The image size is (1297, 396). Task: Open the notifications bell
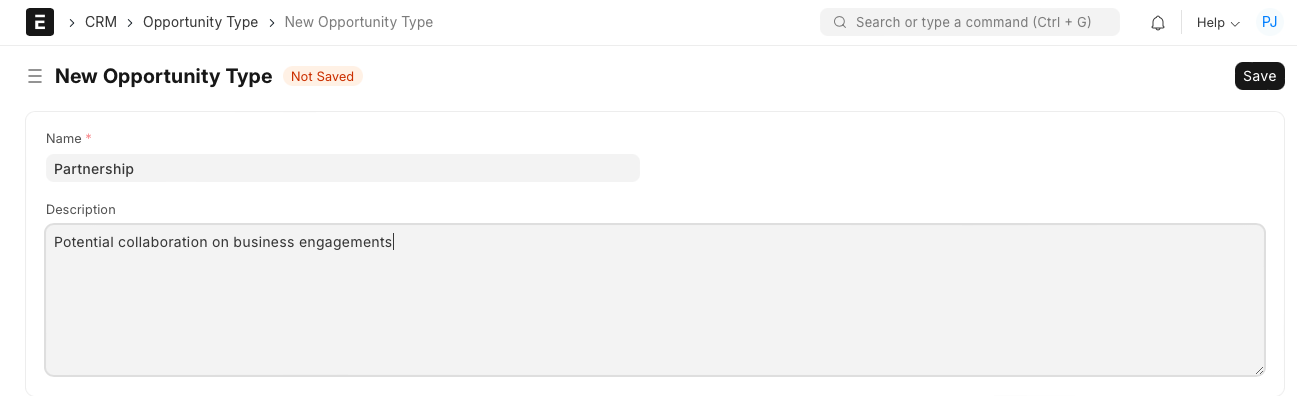[x=1158, y=22]
